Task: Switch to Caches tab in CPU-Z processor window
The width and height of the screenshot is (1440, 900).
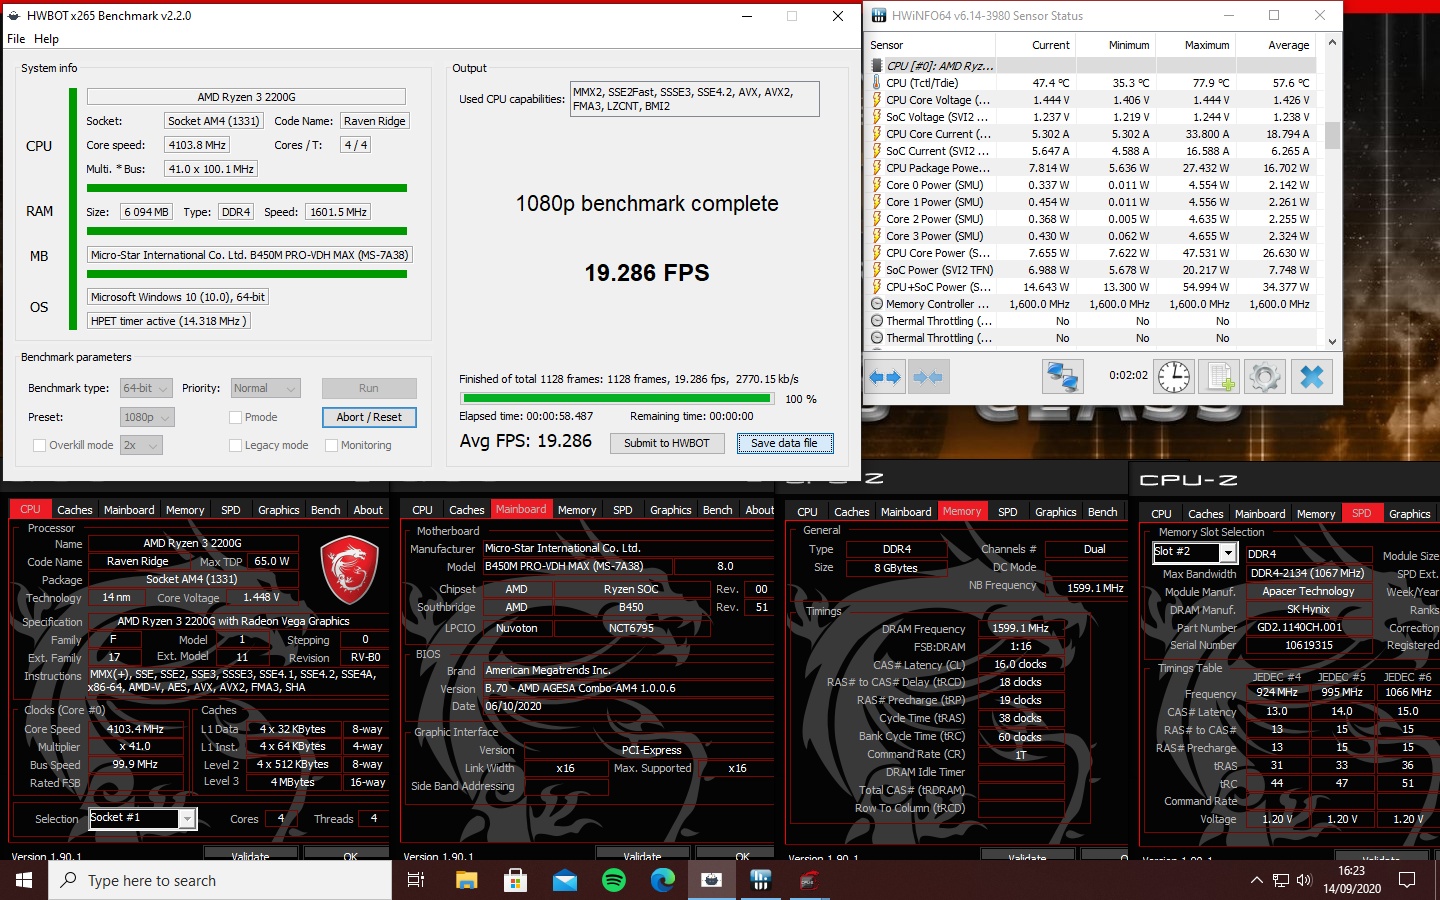Action: pos(74,510)
